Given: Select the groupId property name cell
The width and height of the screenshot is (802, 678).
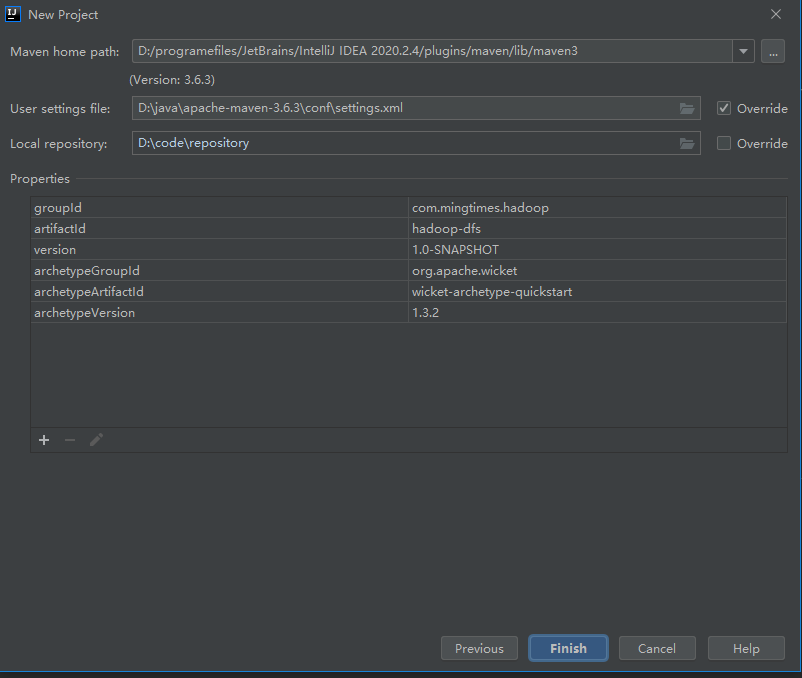Looking at the screenshot, I should coord(219,208).
